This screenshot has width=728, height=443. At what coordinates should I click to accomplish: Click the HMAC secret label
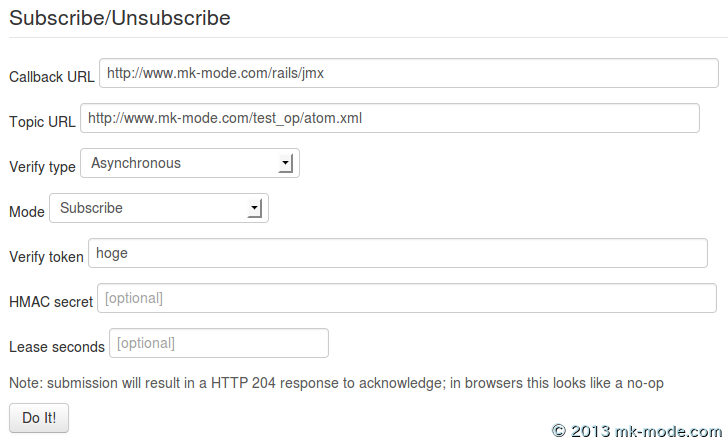(51, 302)
